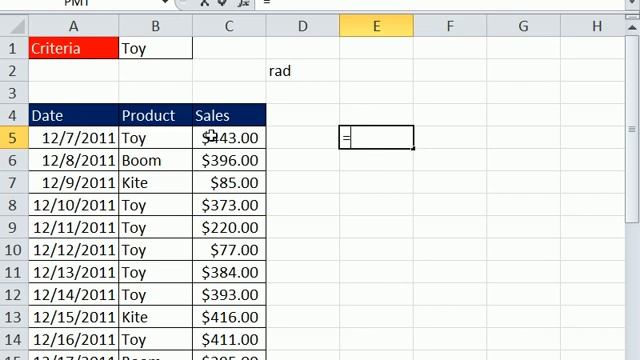Screen dimensions: 640x360
Task: Select column G header
Action: (523, 26)
